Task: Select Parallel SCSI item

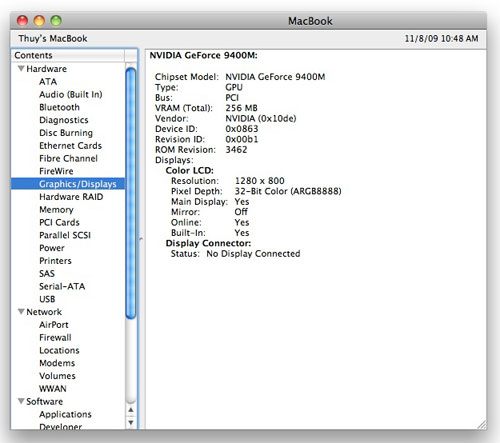Action: click(65, 235)
